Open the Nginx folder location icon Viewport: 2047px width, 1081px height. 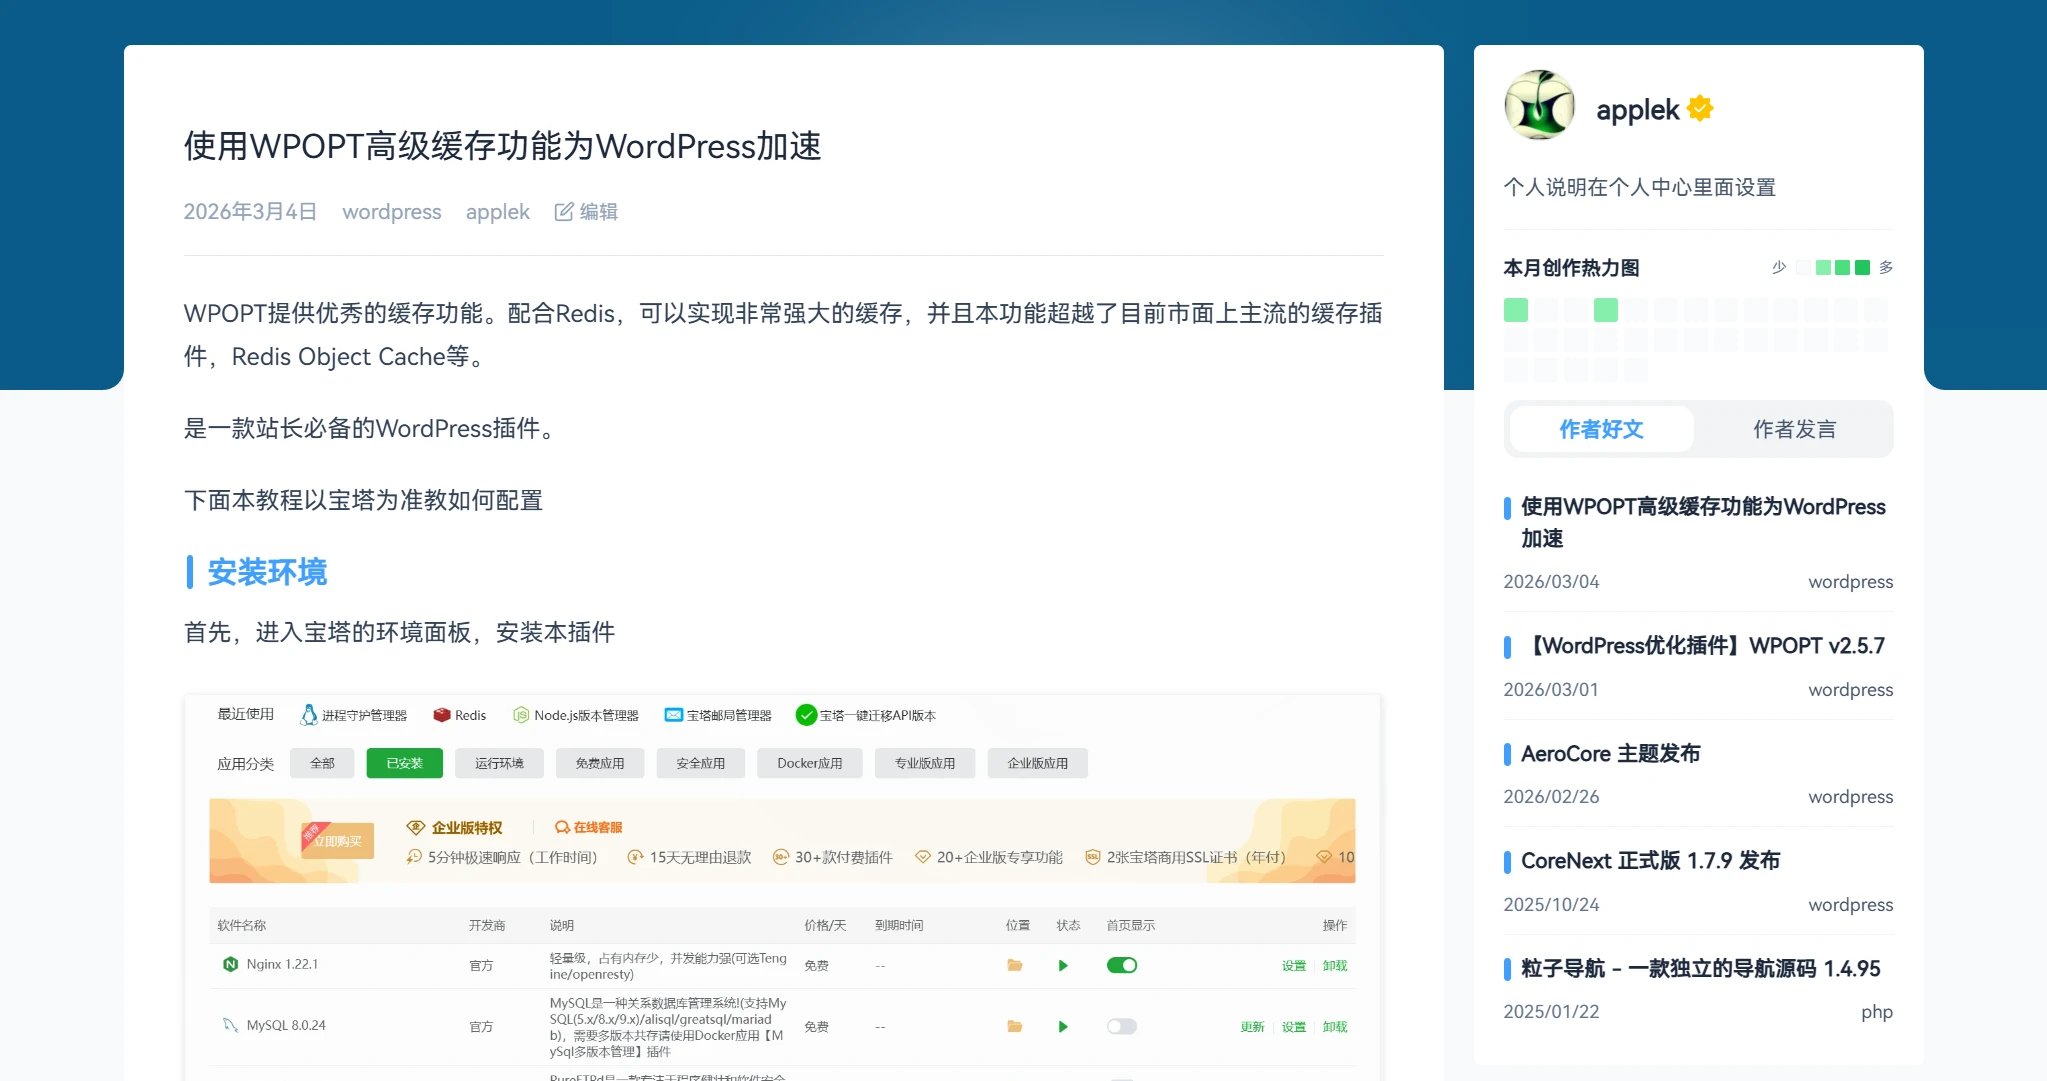(x=1014, y=965)
